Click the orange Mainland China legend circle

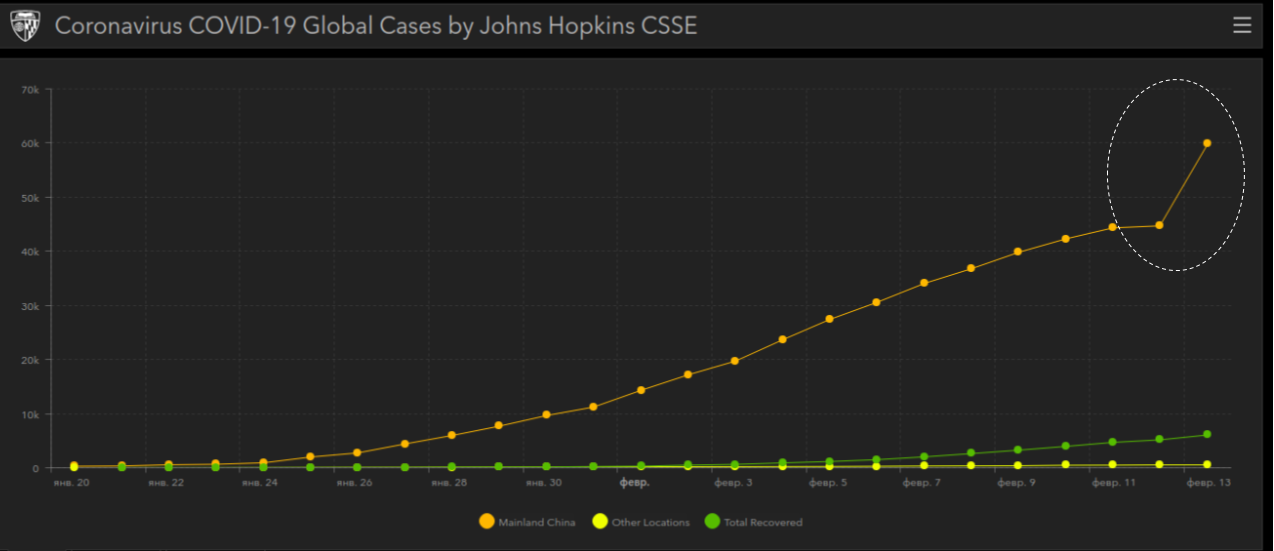[x=487, y=521]
